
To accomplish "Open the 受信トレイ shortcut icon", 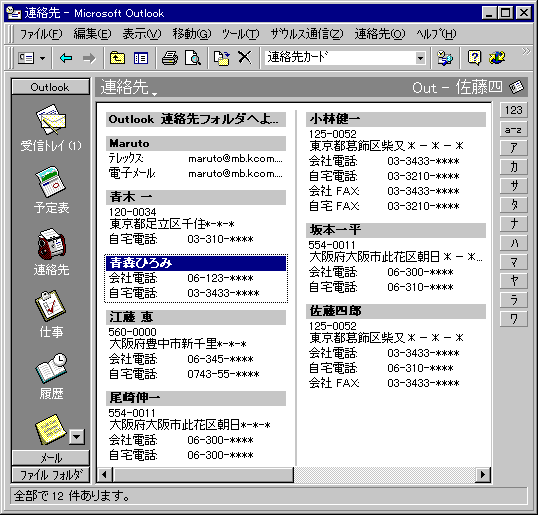I will (51, 120).
